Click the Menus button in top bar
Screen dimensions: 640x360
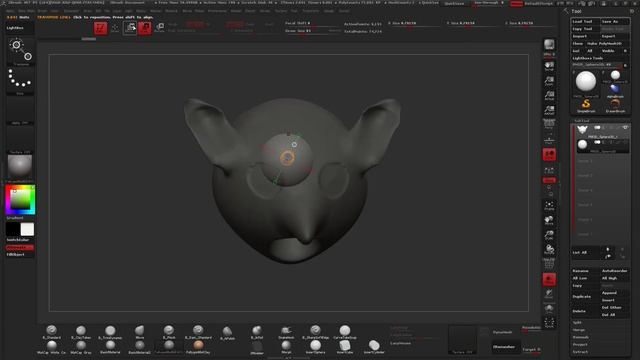point(516,3)
